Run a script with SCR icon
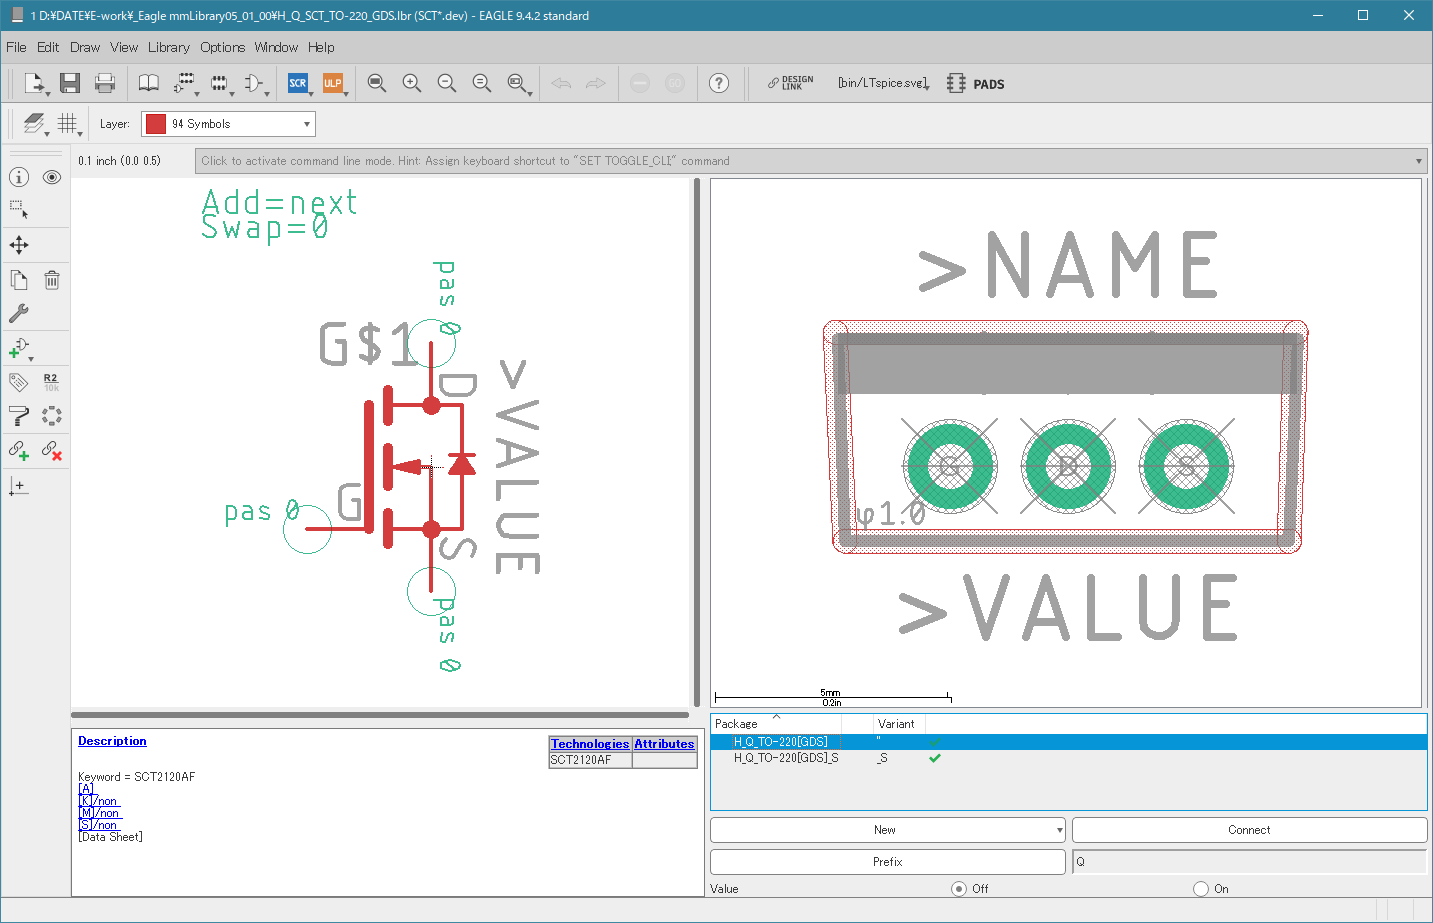Image resolution: width=1433 pixels, height=923 pixels. coord(297,83)
